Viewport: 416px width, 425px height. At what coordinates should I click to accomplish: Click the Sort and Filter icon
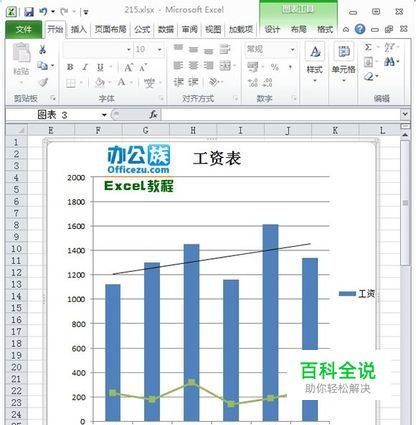389,47
